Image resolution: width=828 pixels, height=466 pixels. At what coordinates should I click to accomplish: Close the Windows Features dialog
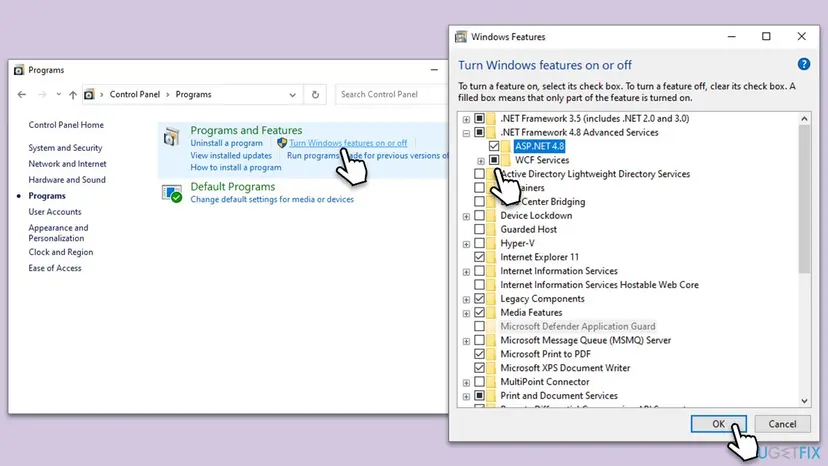[802, 36]
